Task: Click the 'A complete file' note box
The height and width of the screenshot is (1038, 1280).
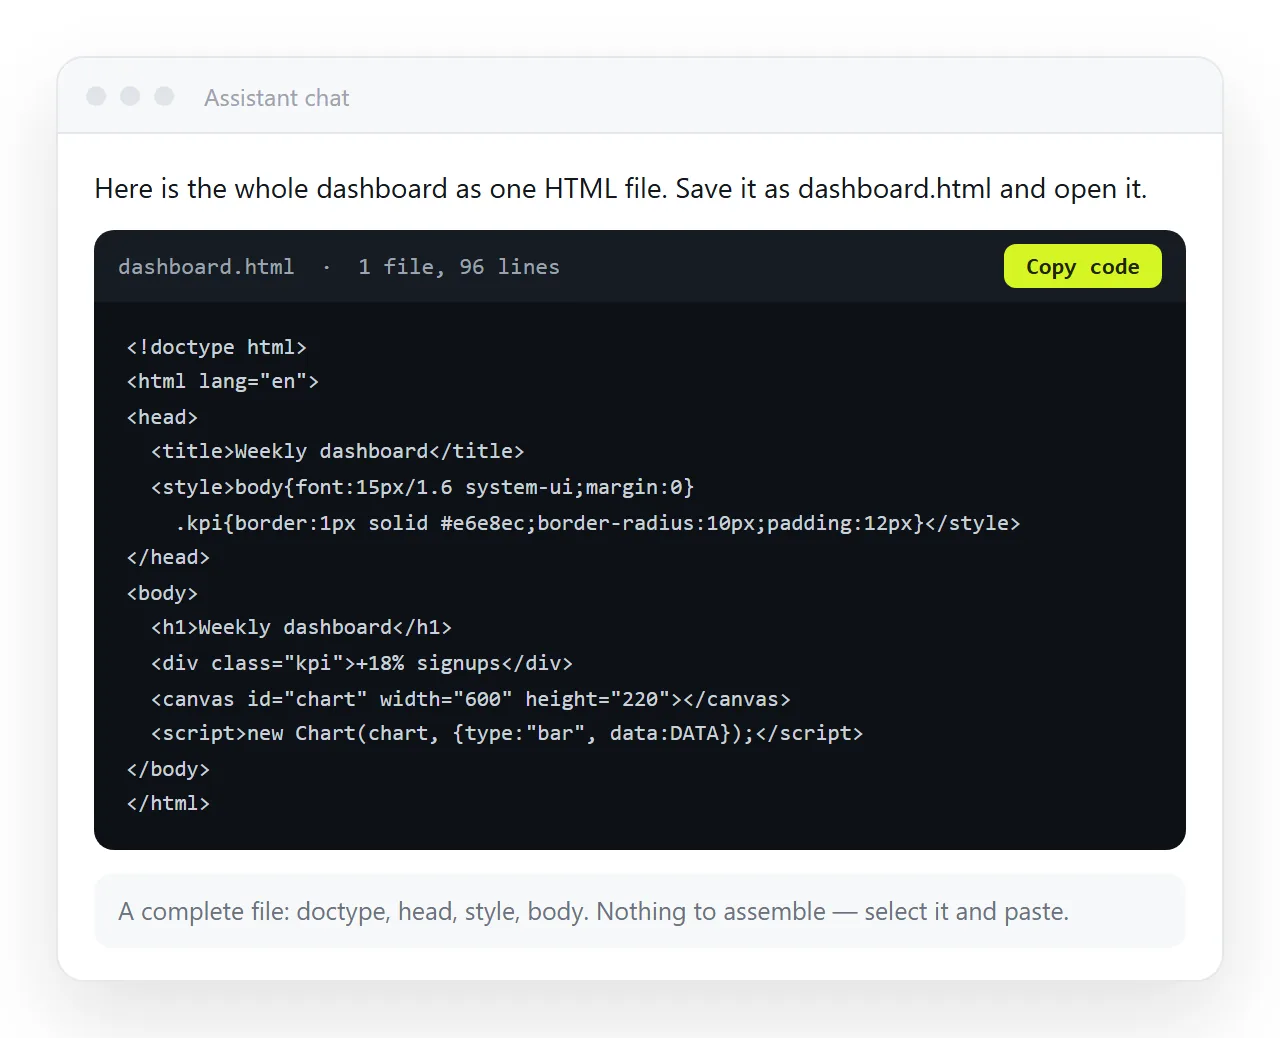Action: tap(640, 911)
